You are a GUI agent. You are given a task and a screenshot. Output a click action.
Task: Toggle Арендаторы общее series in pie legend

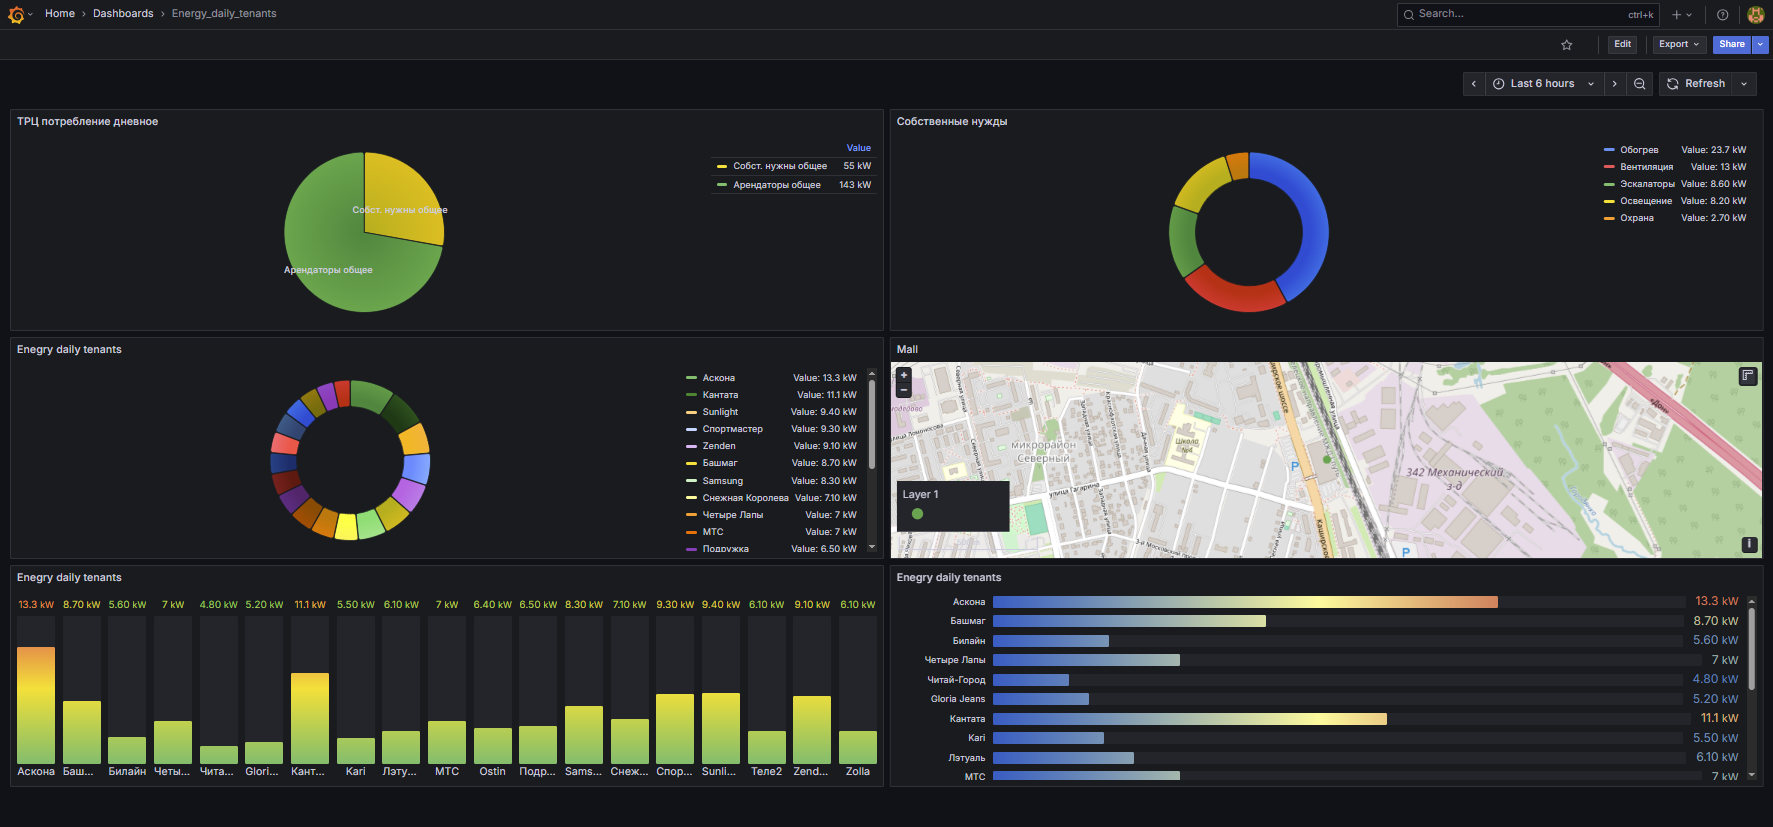pyautogui.click(x=776, y=185)
